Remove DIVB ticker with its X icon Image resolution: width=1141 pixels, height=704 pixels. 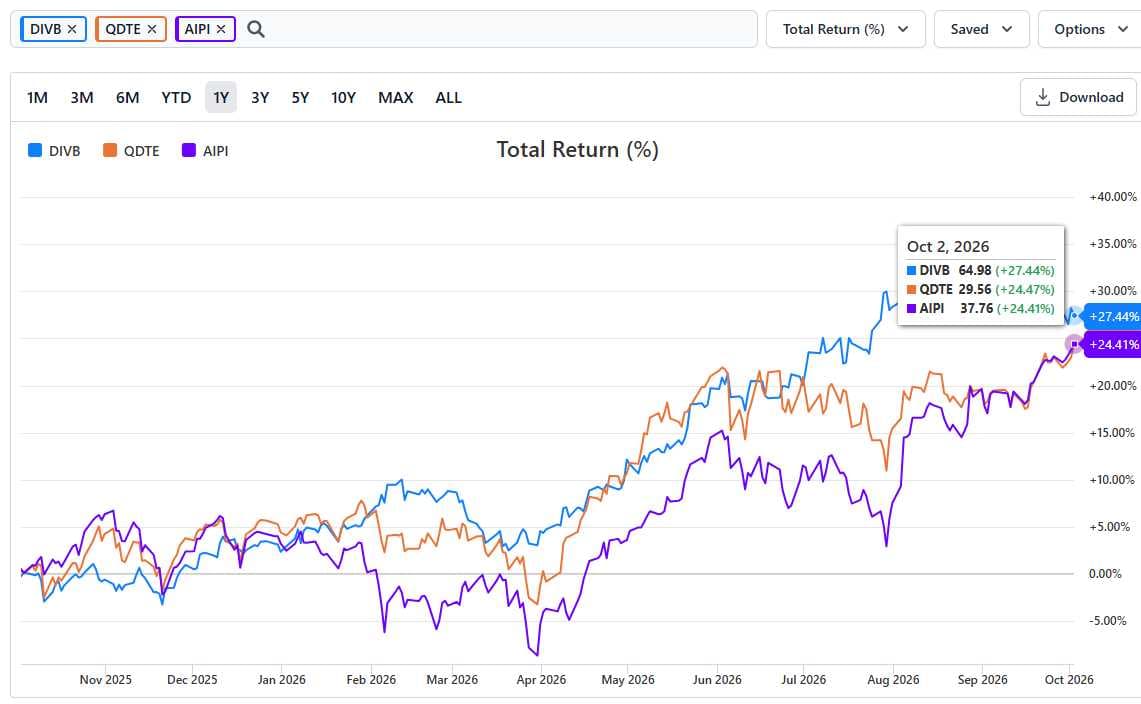click(x=72, y=29)
